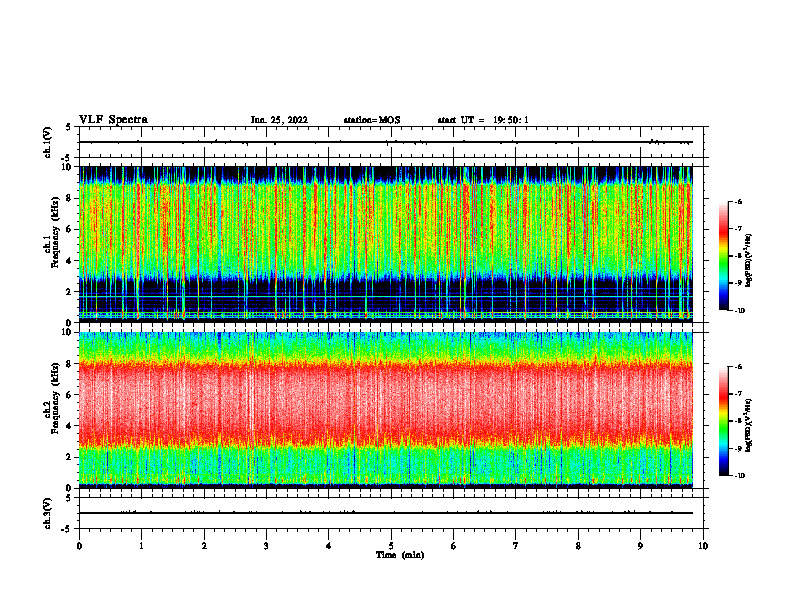The height and width of the screenshot is (612, 792).
Task: Click time axis tick label "7"
Action: (x=516, y=546)
